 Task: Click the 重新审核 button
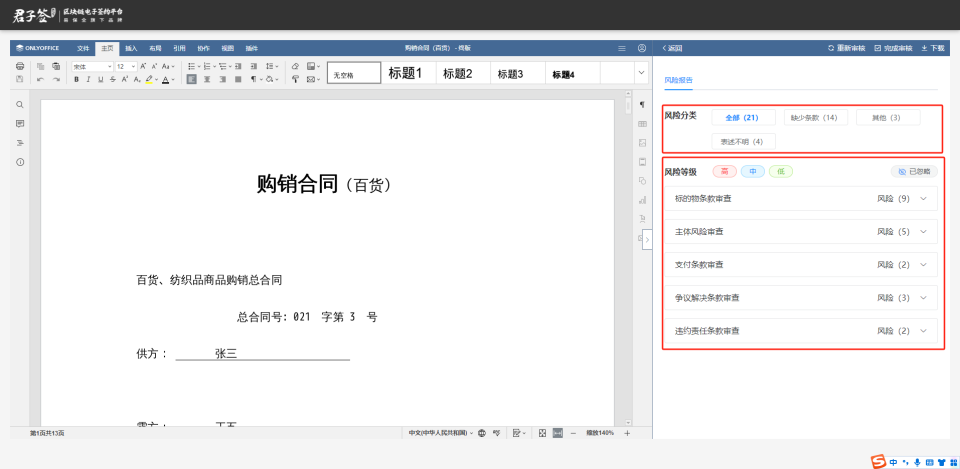pos(846,48)
